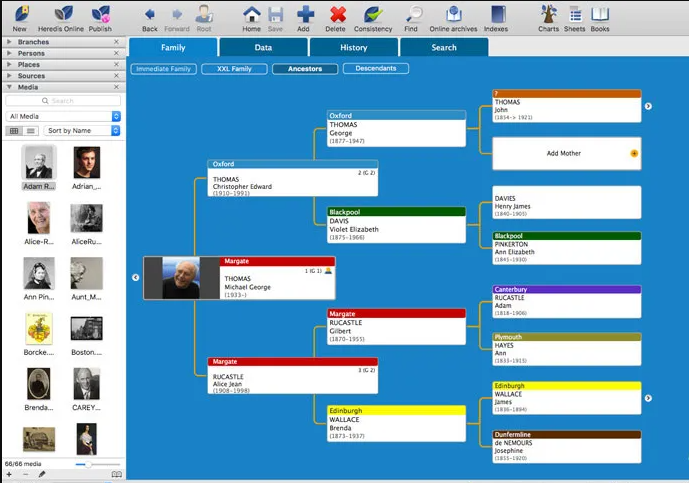Screen dimensions: 689x483
Task: Open the Charts tree icon
Action: point(548,14)
